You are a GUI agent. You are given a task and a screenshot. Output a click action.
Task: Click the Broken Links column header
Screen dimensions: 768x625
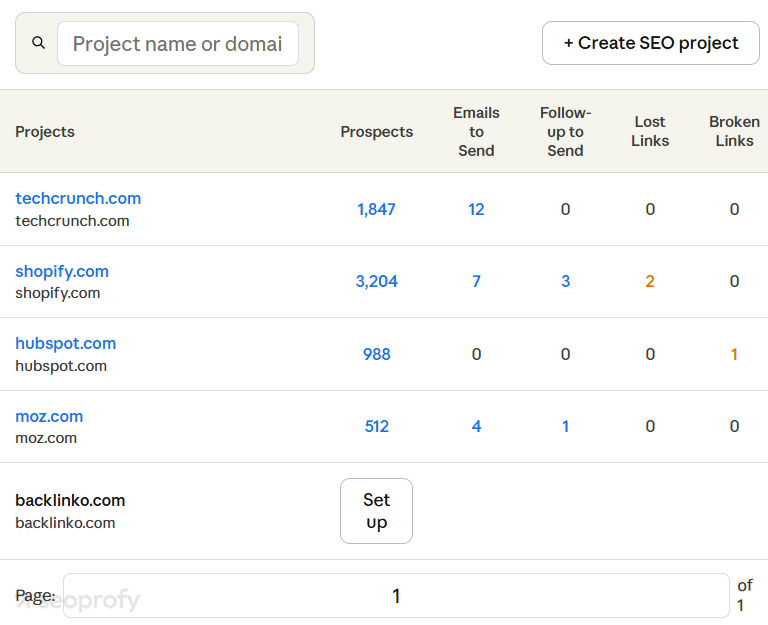coord(734,131)
